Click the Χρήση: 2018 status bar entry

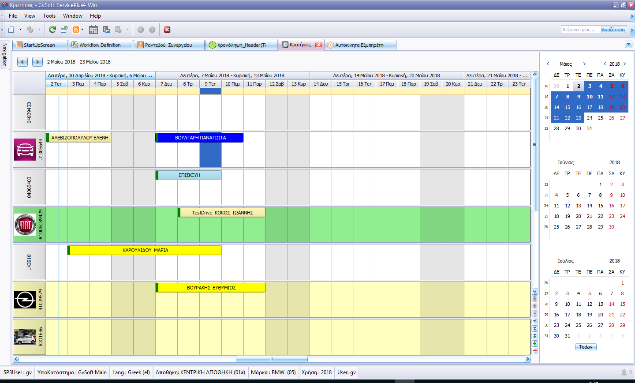coord(317,372)
